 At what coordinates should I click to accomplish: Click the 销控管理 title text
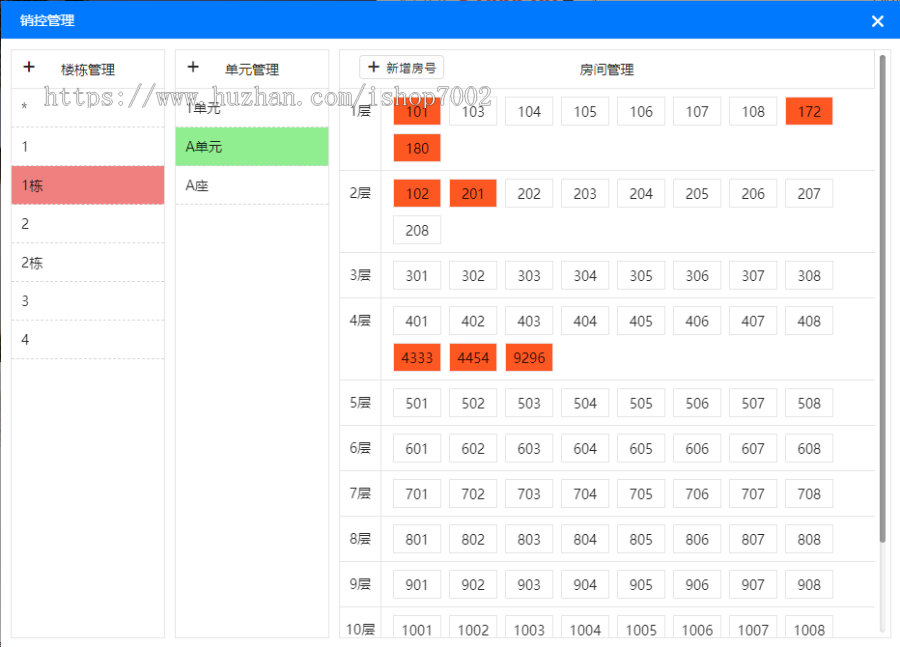tap(47, 21)
